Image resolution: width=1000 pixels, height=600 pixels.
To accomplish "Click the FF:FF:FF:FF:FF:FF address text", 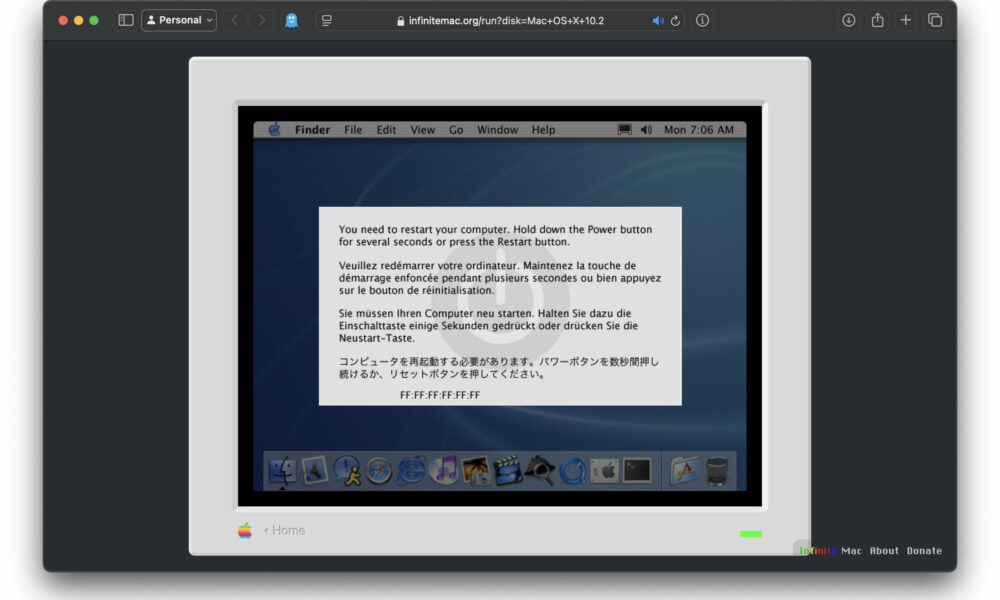I will tap(440, 395).
